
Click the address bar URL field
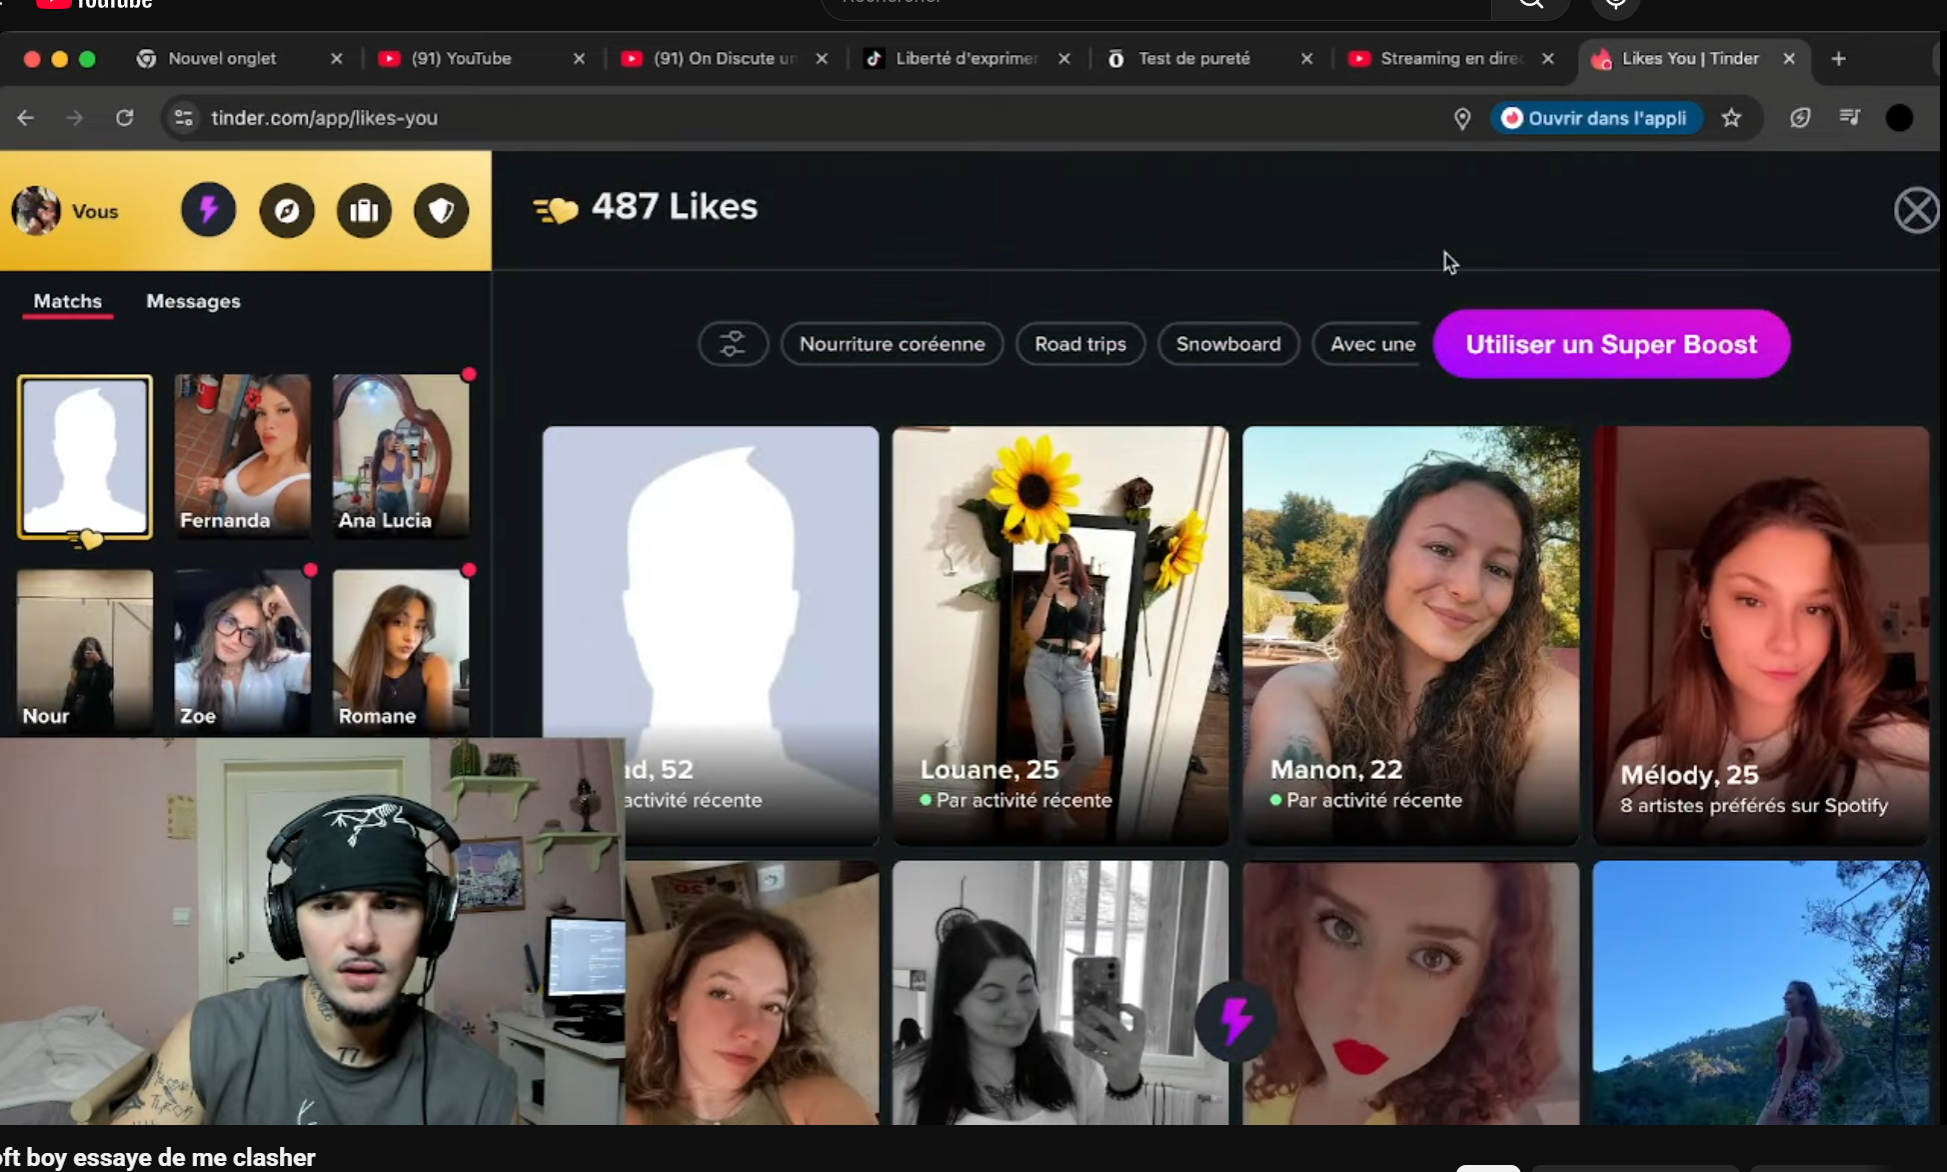pyautogui.click(x=800, y=118)
